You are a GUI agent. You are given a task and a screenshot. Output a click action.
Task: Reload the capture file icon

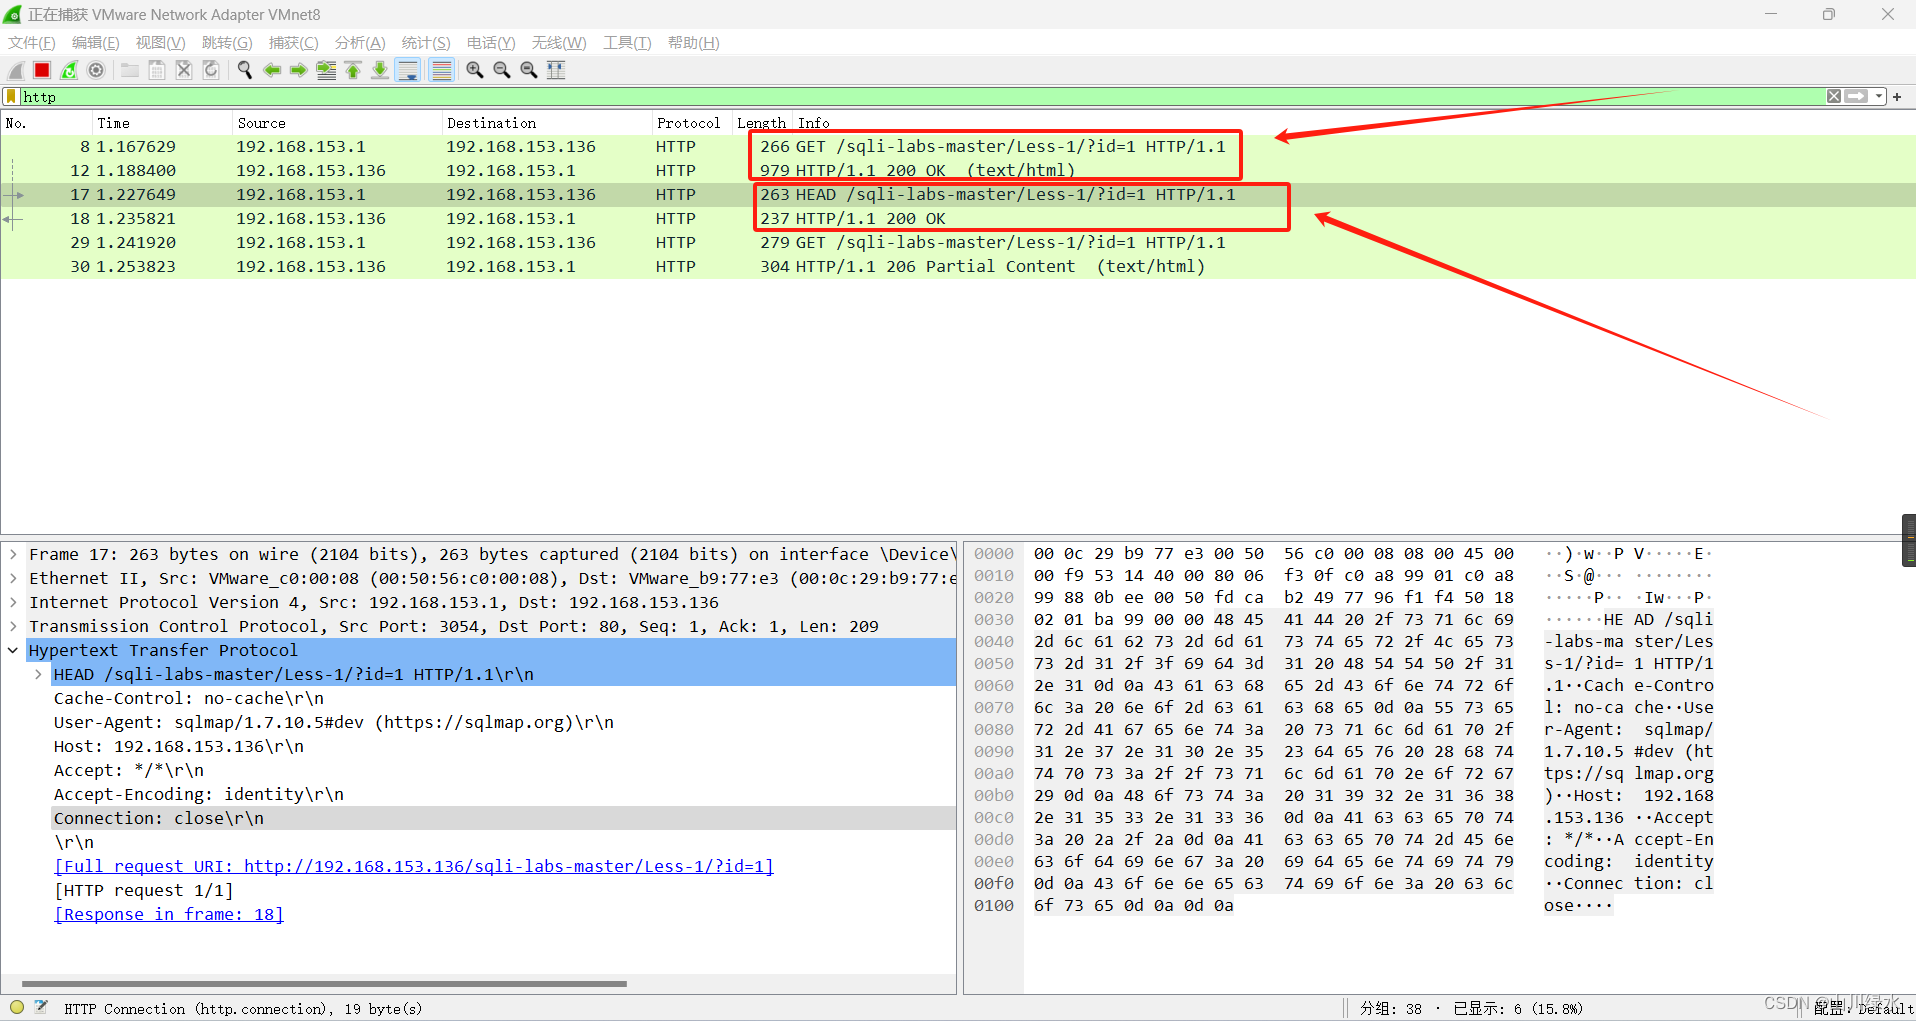pyautogui.click(x=211, y=70)
